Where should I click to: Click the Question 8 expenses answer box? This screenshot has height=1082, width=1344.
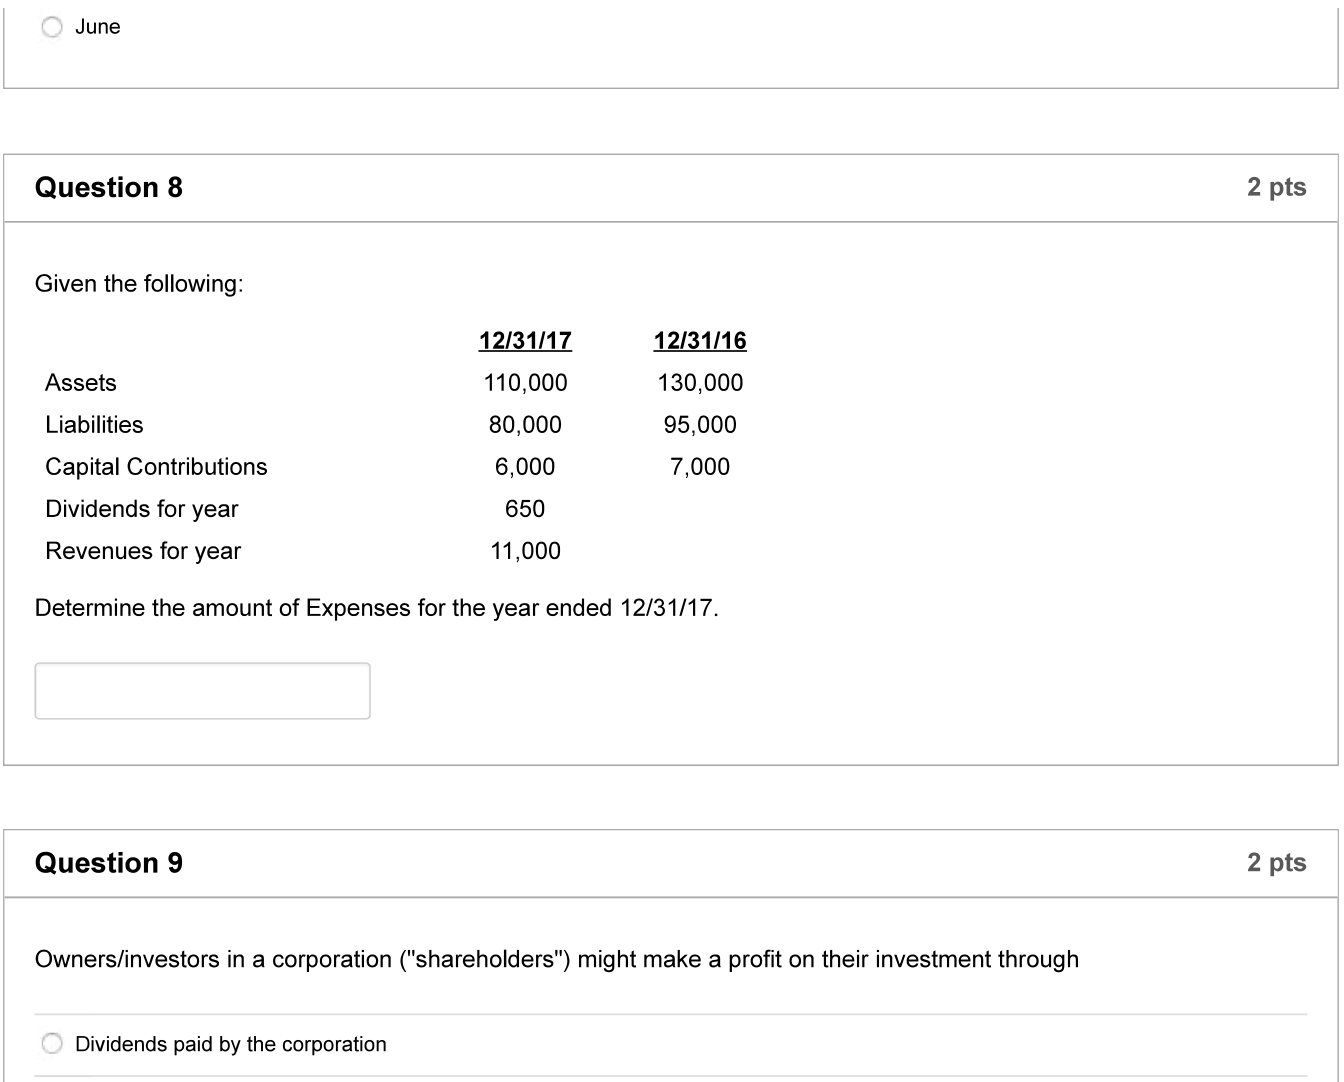coord(202,691)
